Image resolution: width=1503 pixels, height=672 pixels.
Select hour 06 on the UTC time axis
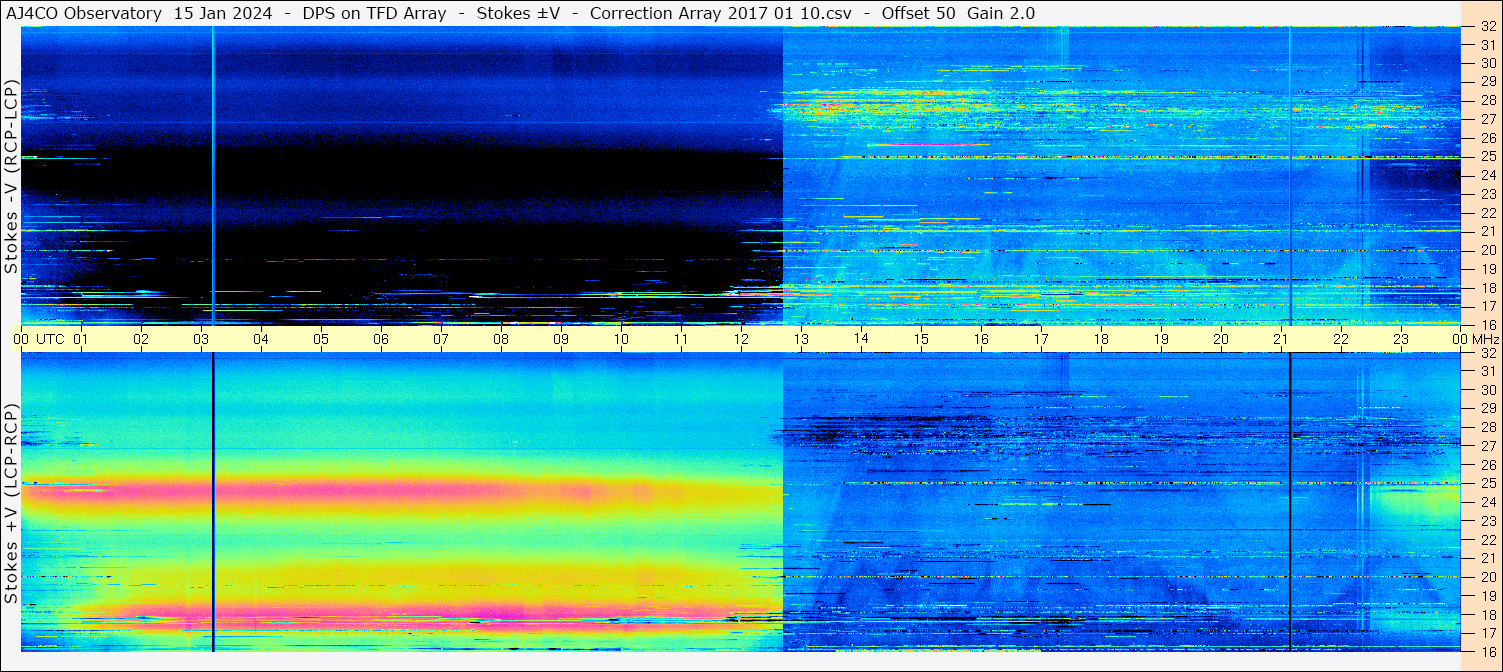[x=381, y=339]
